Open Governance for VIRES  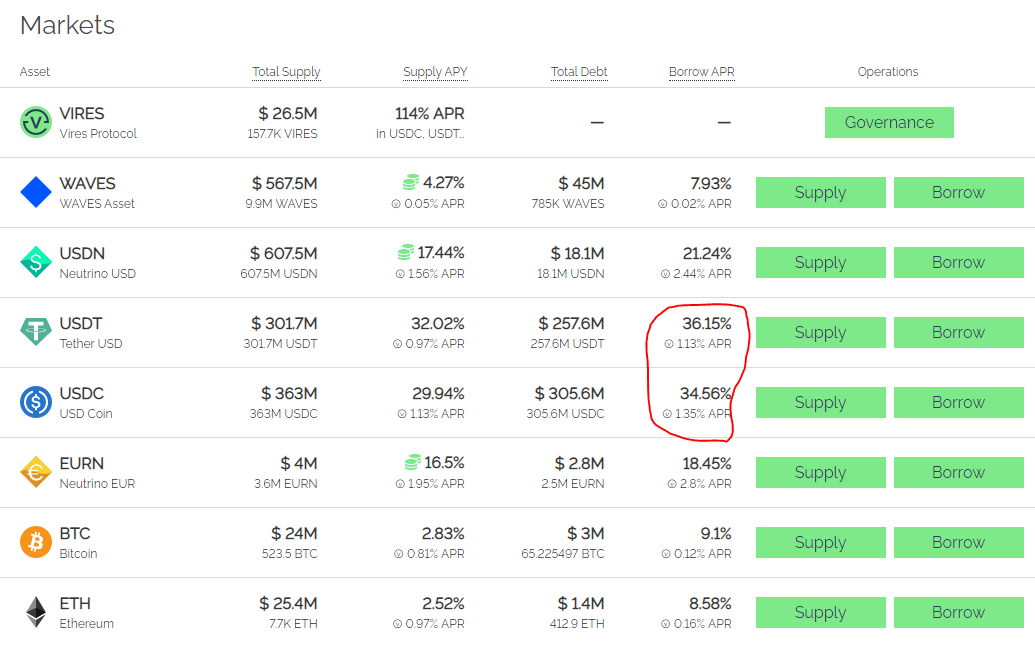point(889,122)
